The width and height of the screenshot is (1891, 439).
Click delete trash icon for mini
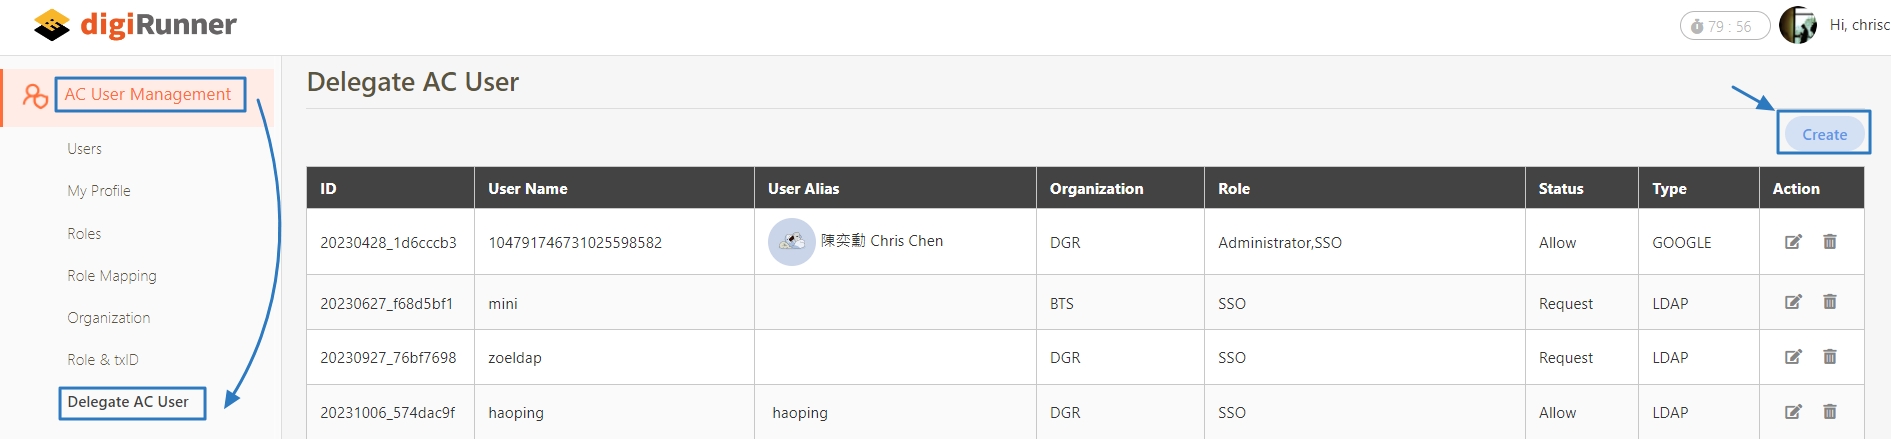(1829, 302)
